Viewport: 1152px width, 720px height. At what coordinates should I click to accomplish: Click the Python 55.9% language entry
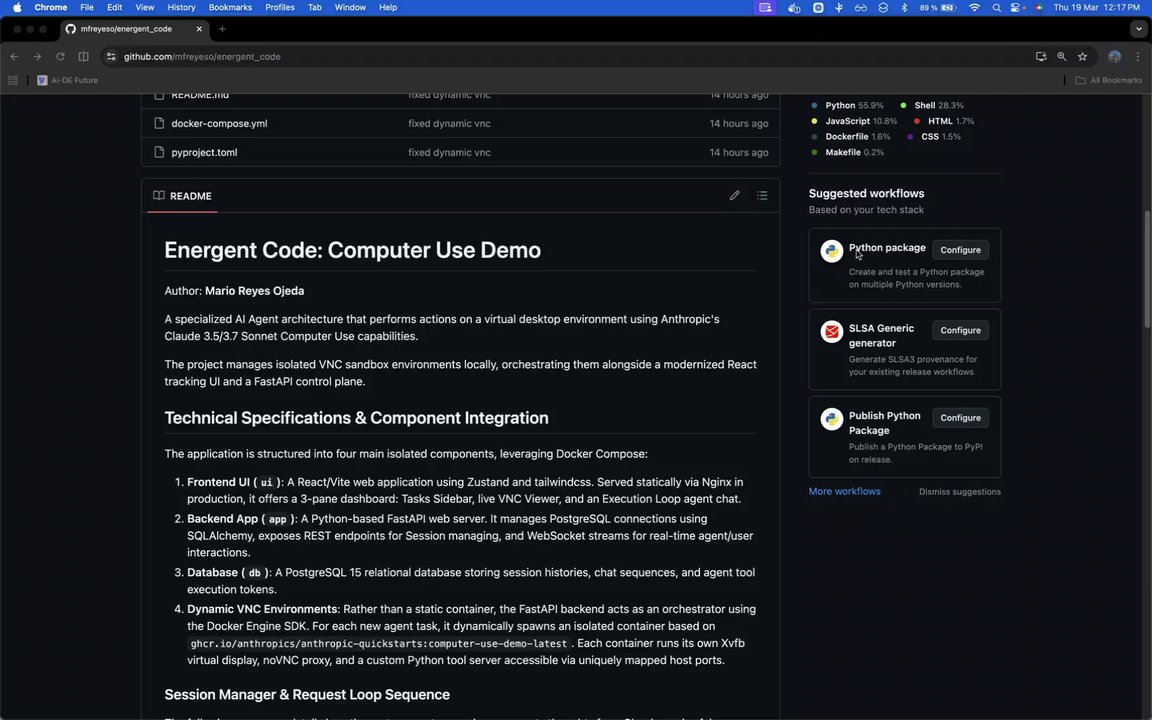point(847,105)
